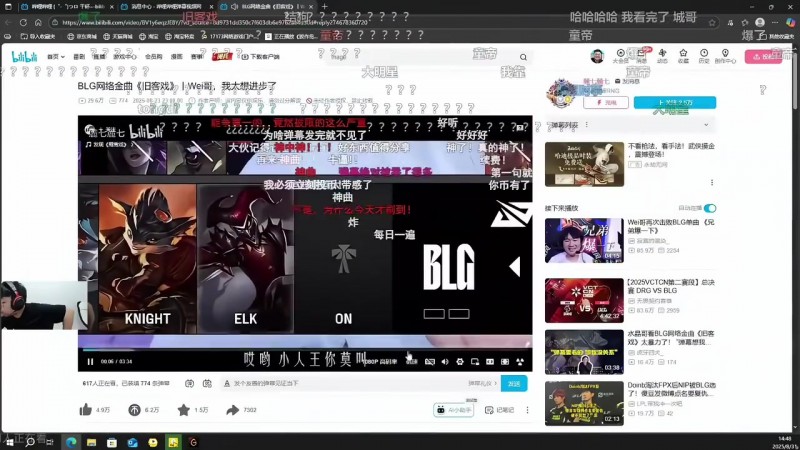Click the coin donate icon
This screenshot has height=450, width=800.
click(x=134, y=410)
